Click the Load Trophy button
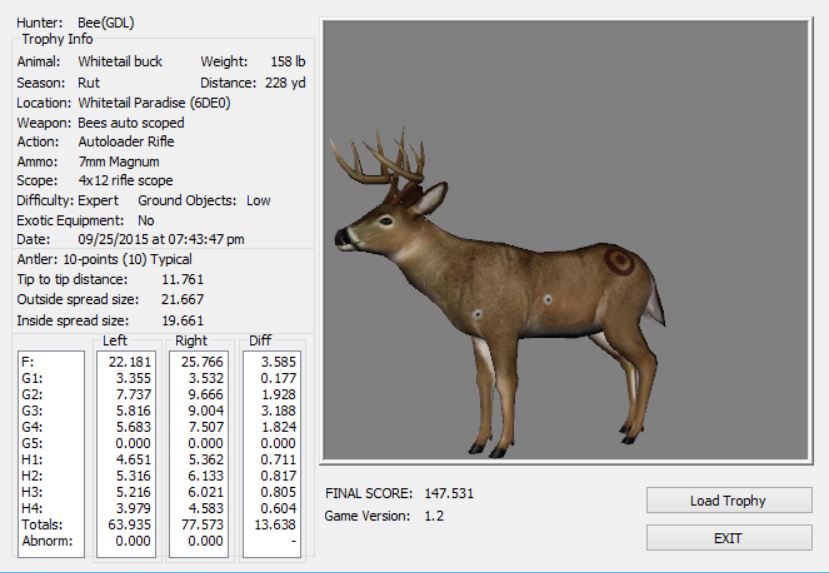This screenshot has height=573, width=829. (x=726, y=501)
